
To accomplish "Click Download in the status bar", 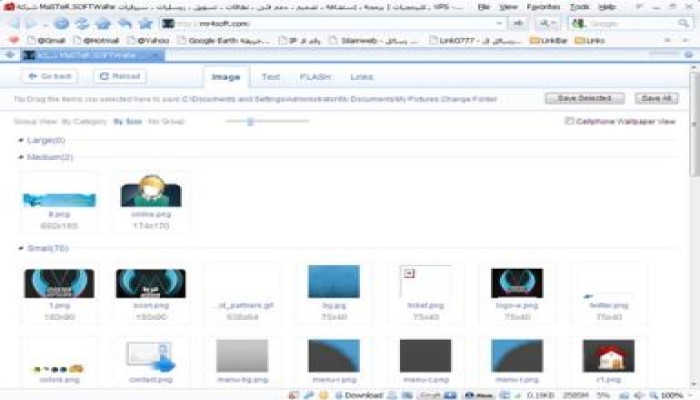I will pos(359,395).
